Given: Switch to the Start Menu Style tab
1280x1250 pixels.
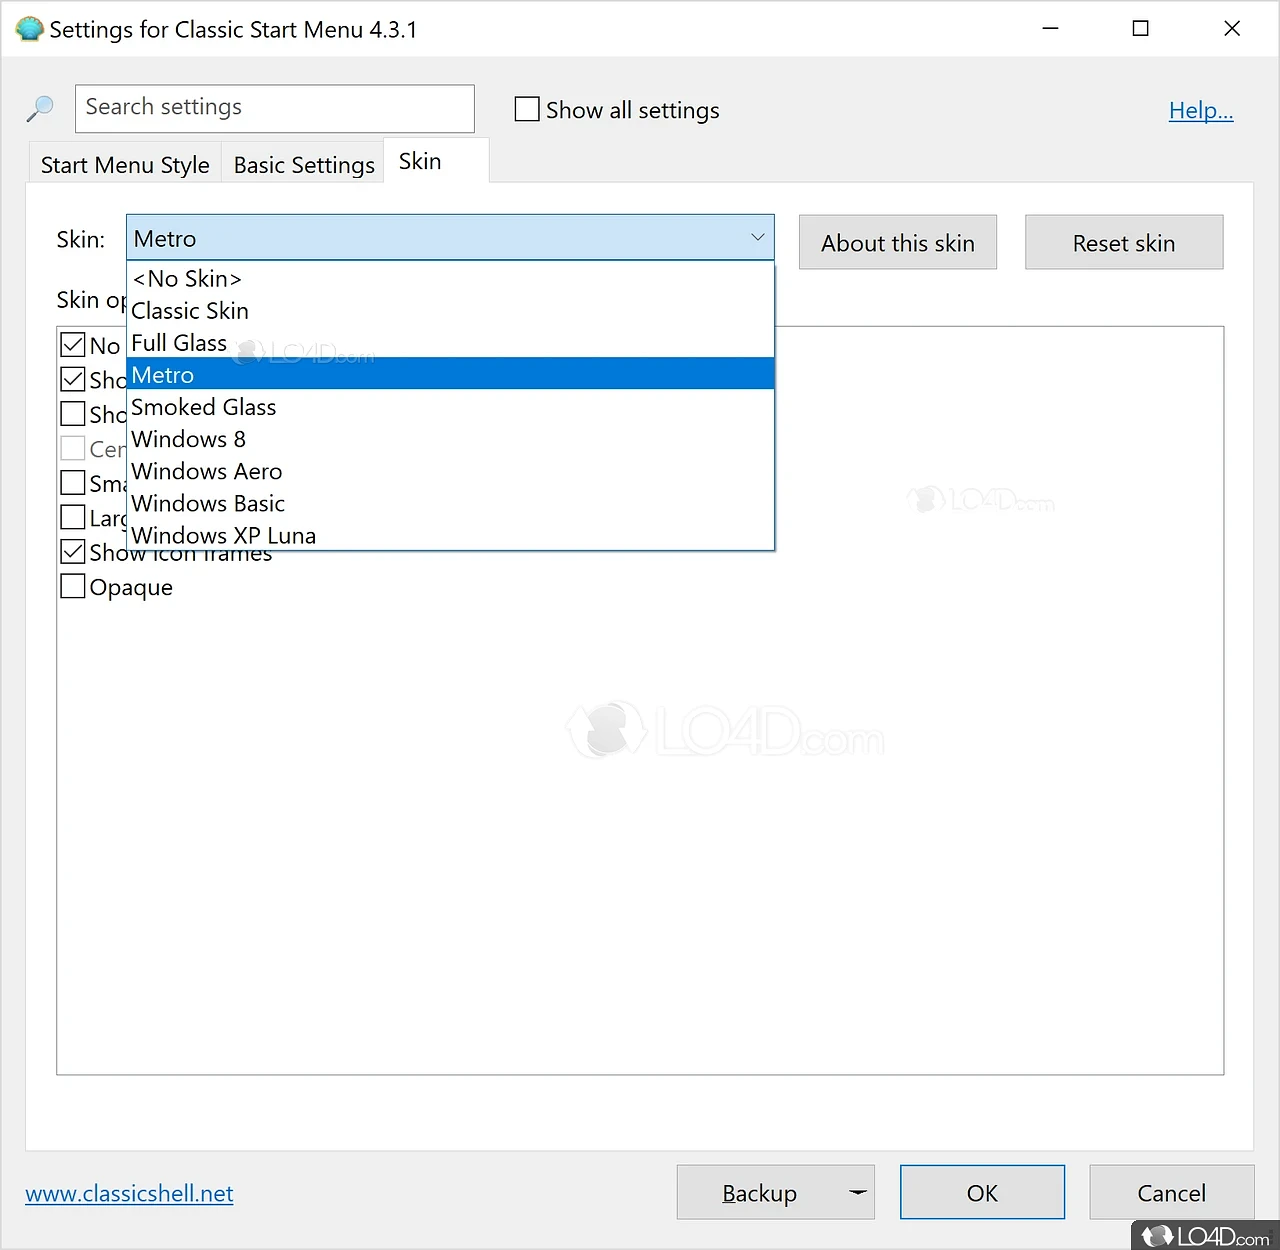Looking at the screenshot, I should [x=125, y=165].
